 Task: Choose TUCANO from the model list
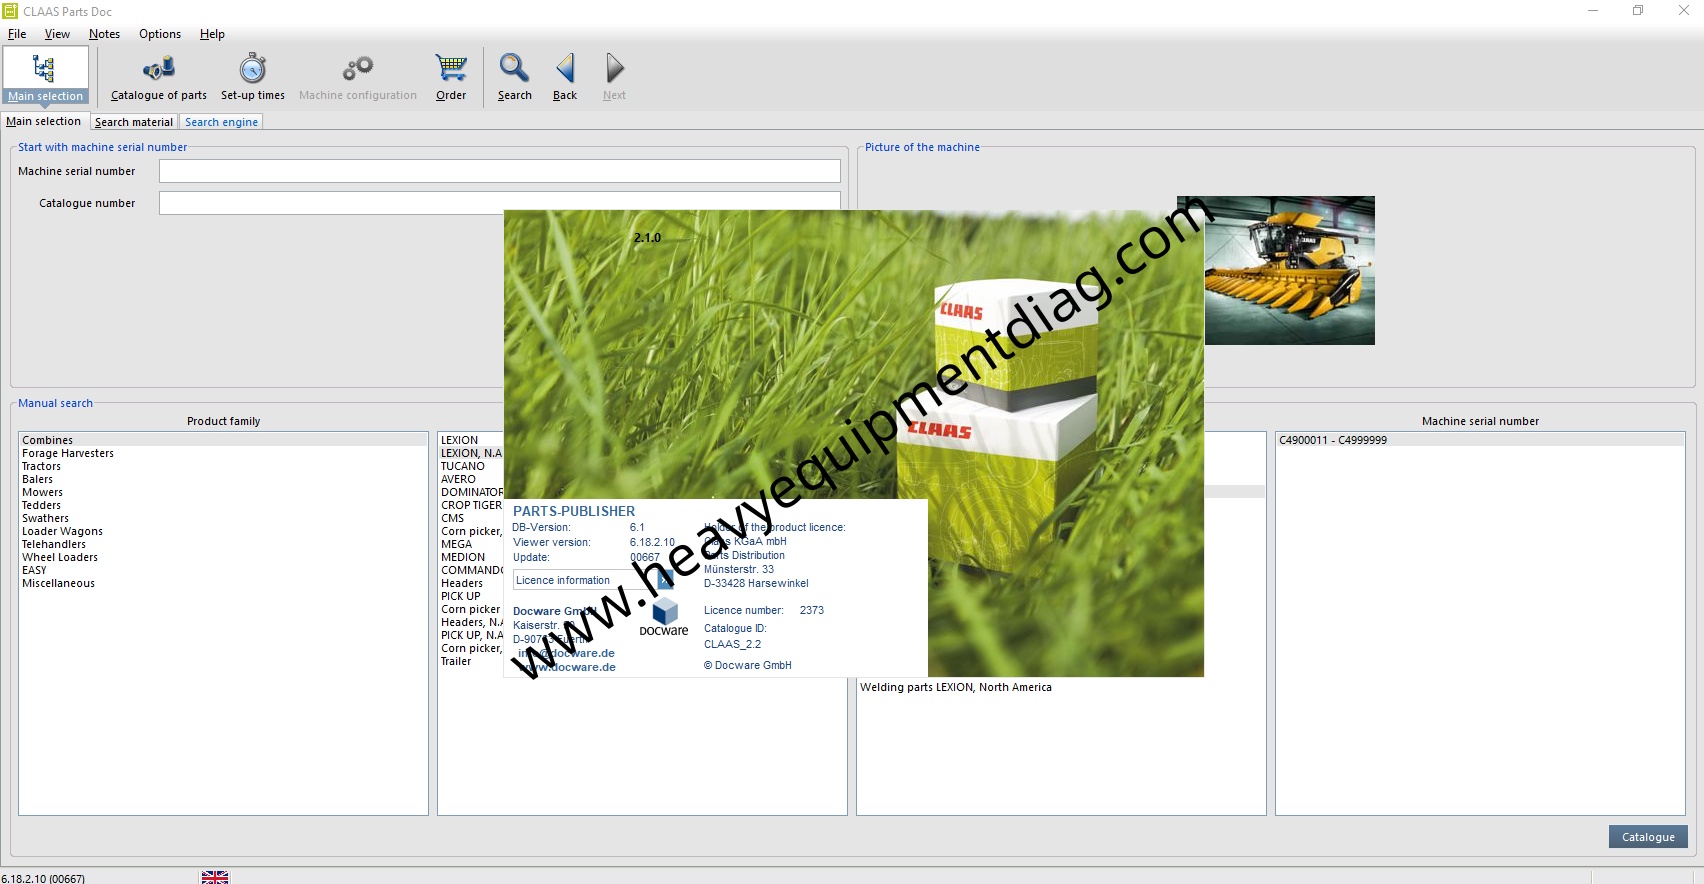coord(463,466)
